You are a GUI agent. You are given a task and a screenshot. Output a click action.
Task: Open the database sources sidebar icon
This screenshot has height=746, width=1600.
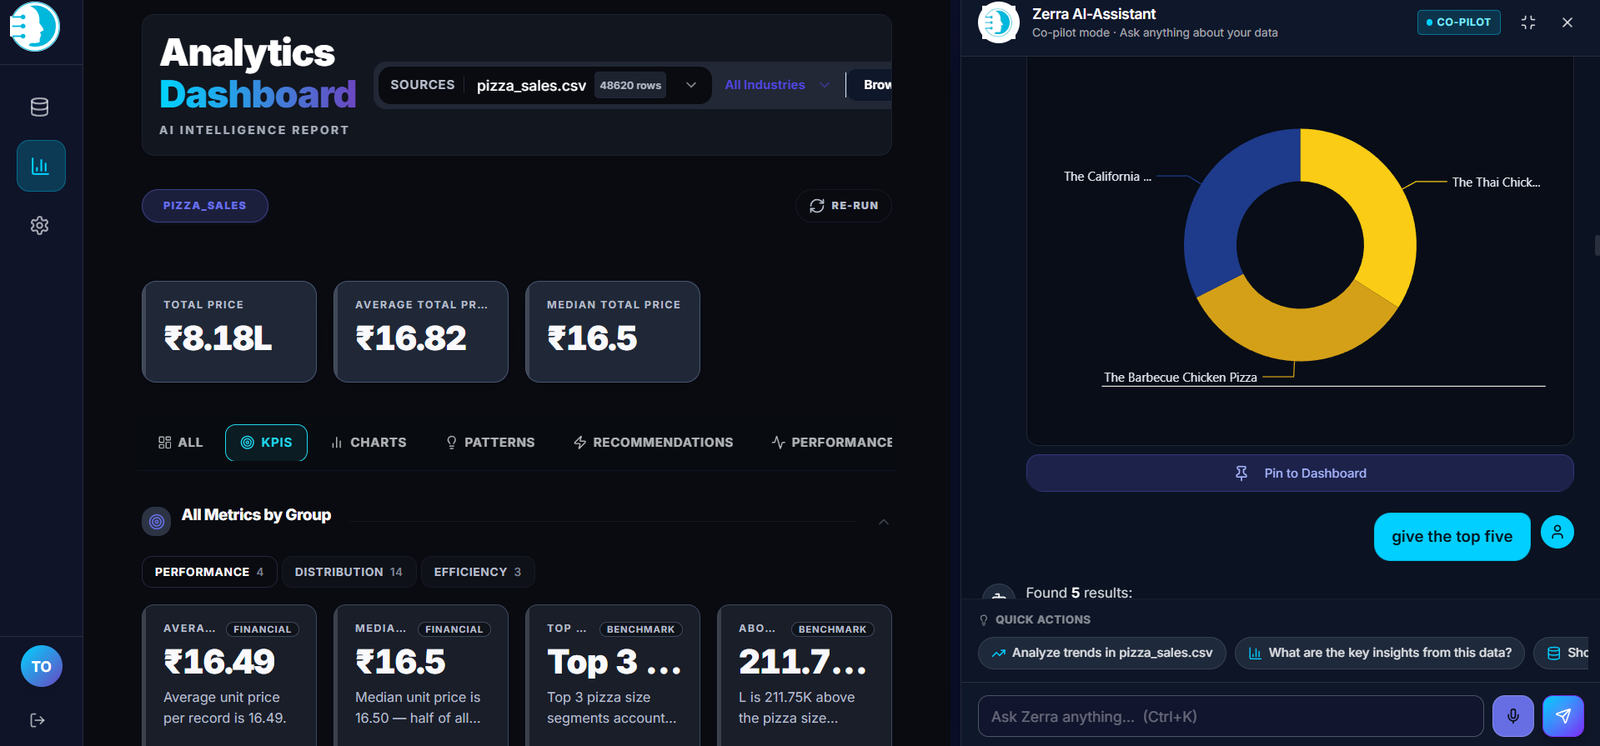[x=40, y=107]
